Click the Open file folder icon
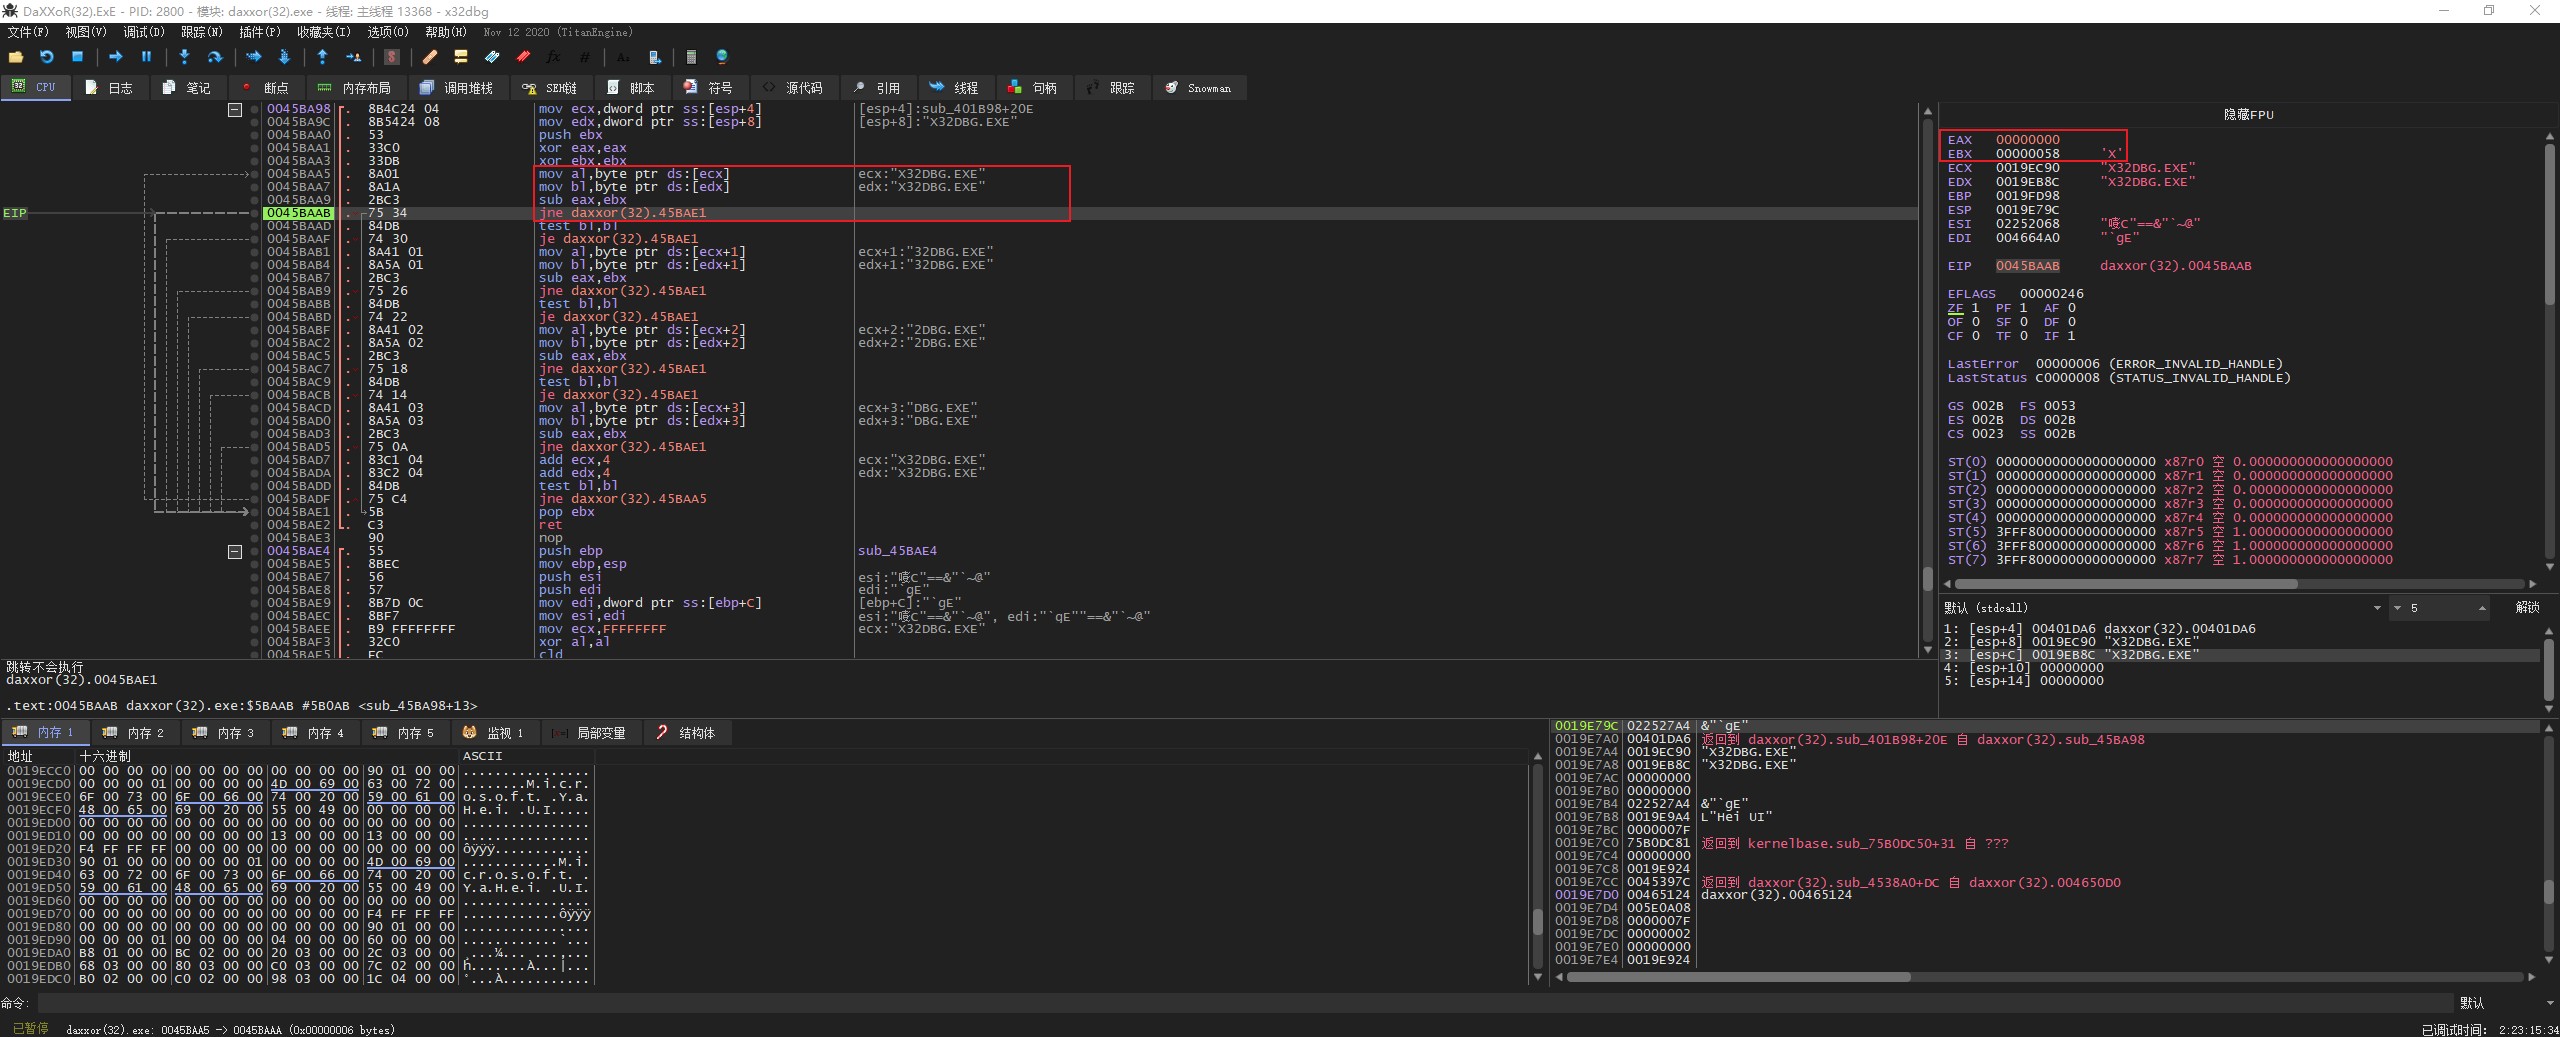Screen dimensions: 2560x1037 click(x=16, y=57)
